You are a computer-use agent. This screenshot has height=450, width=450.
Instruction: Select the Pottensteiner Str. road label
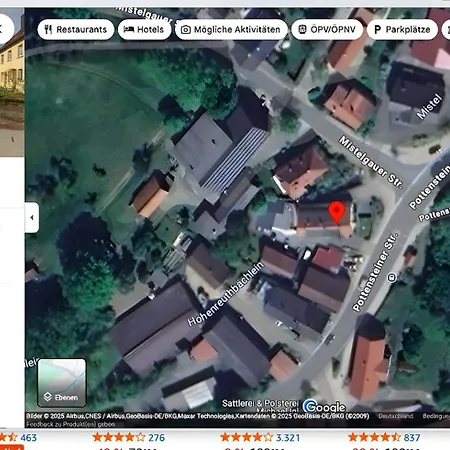point(375,272)
